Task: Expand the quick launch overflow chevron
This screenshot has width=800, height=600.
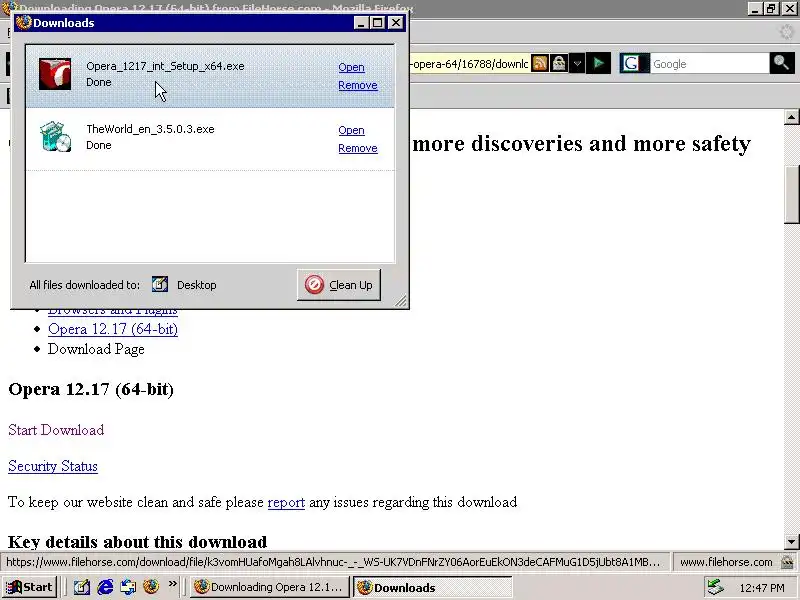Action: pyautogui.click(x=172, y=583)
